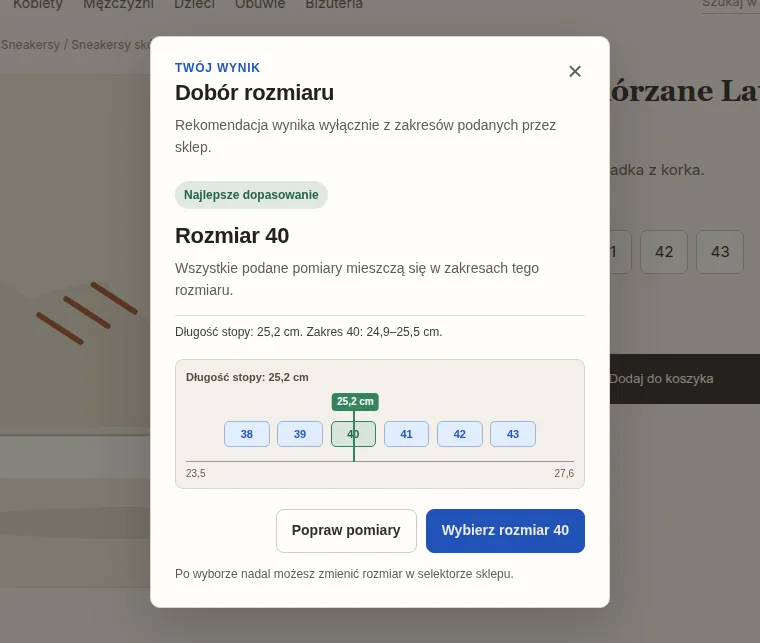This screenshot has width=760, height=643.
Task: Click the Rozmiar 40 heading
Action: [232, 236]
